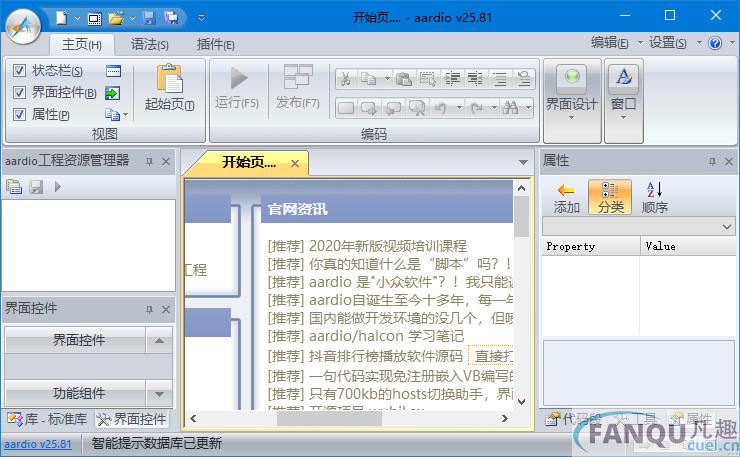Collapse 界面控件 group with up arrow
740x457 pixels.
click(x=159, y=340)
